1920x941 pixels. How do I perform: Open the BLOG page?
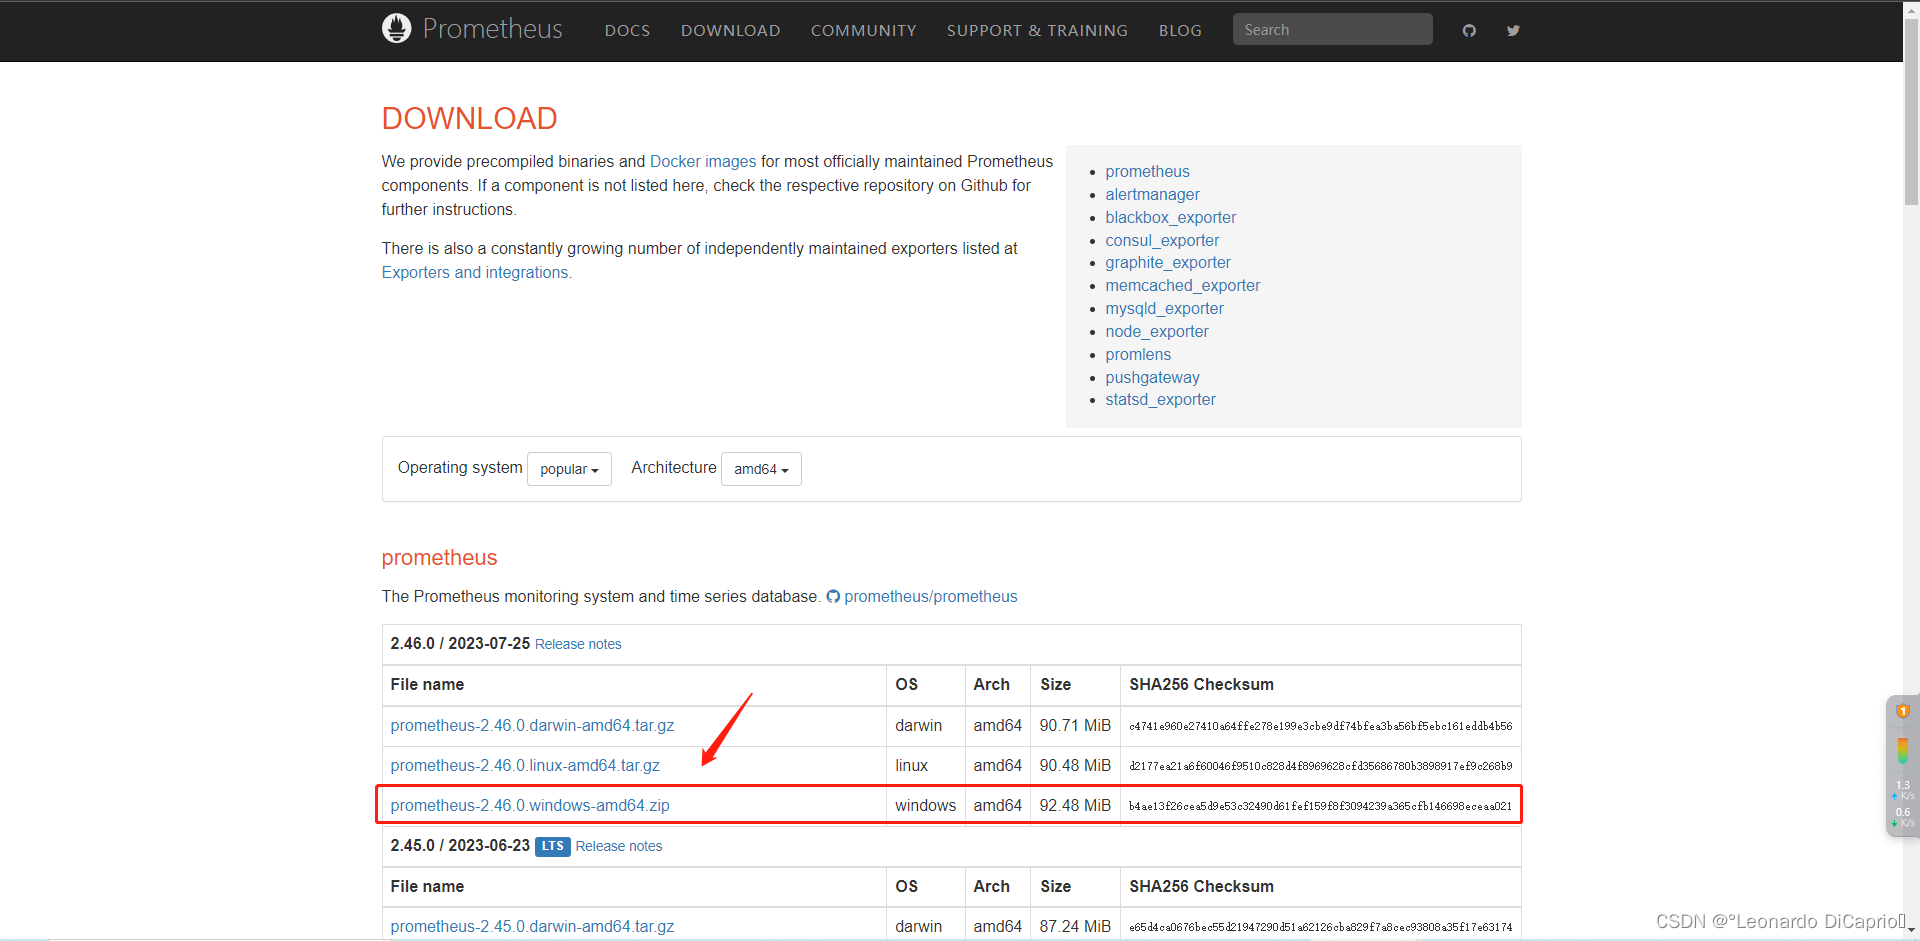1180,30
